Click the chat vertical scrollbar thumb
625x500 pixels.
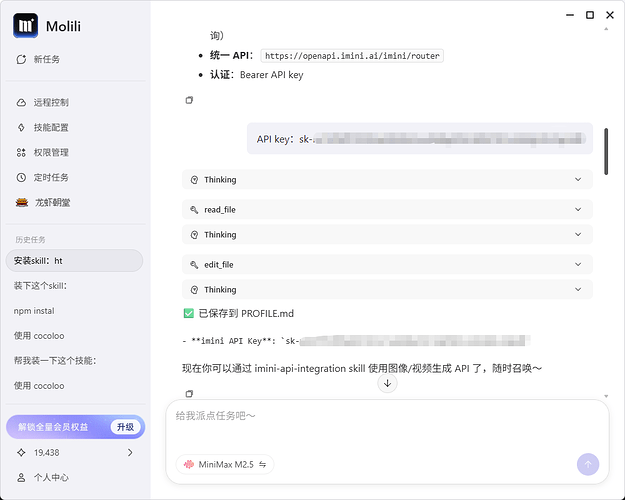tap(606, 152)
